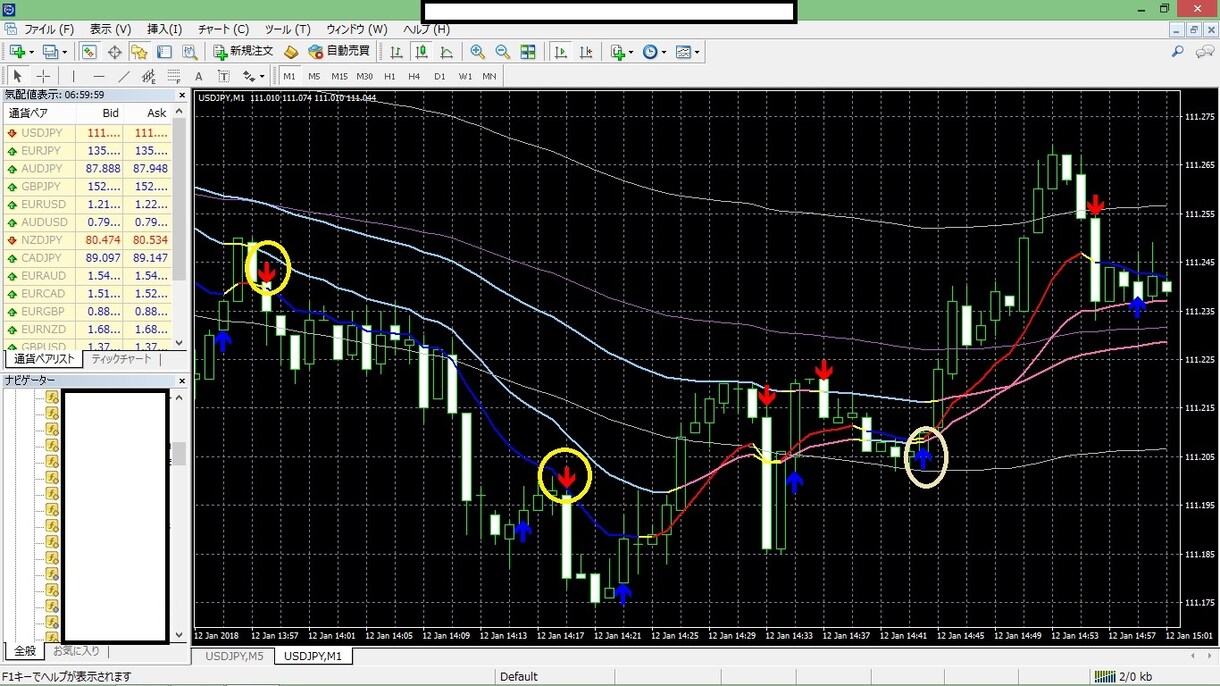Launch MetaEditor via the yellow book icon
Viewport: 1220px width, 686px height.
[x=291, y=52]
